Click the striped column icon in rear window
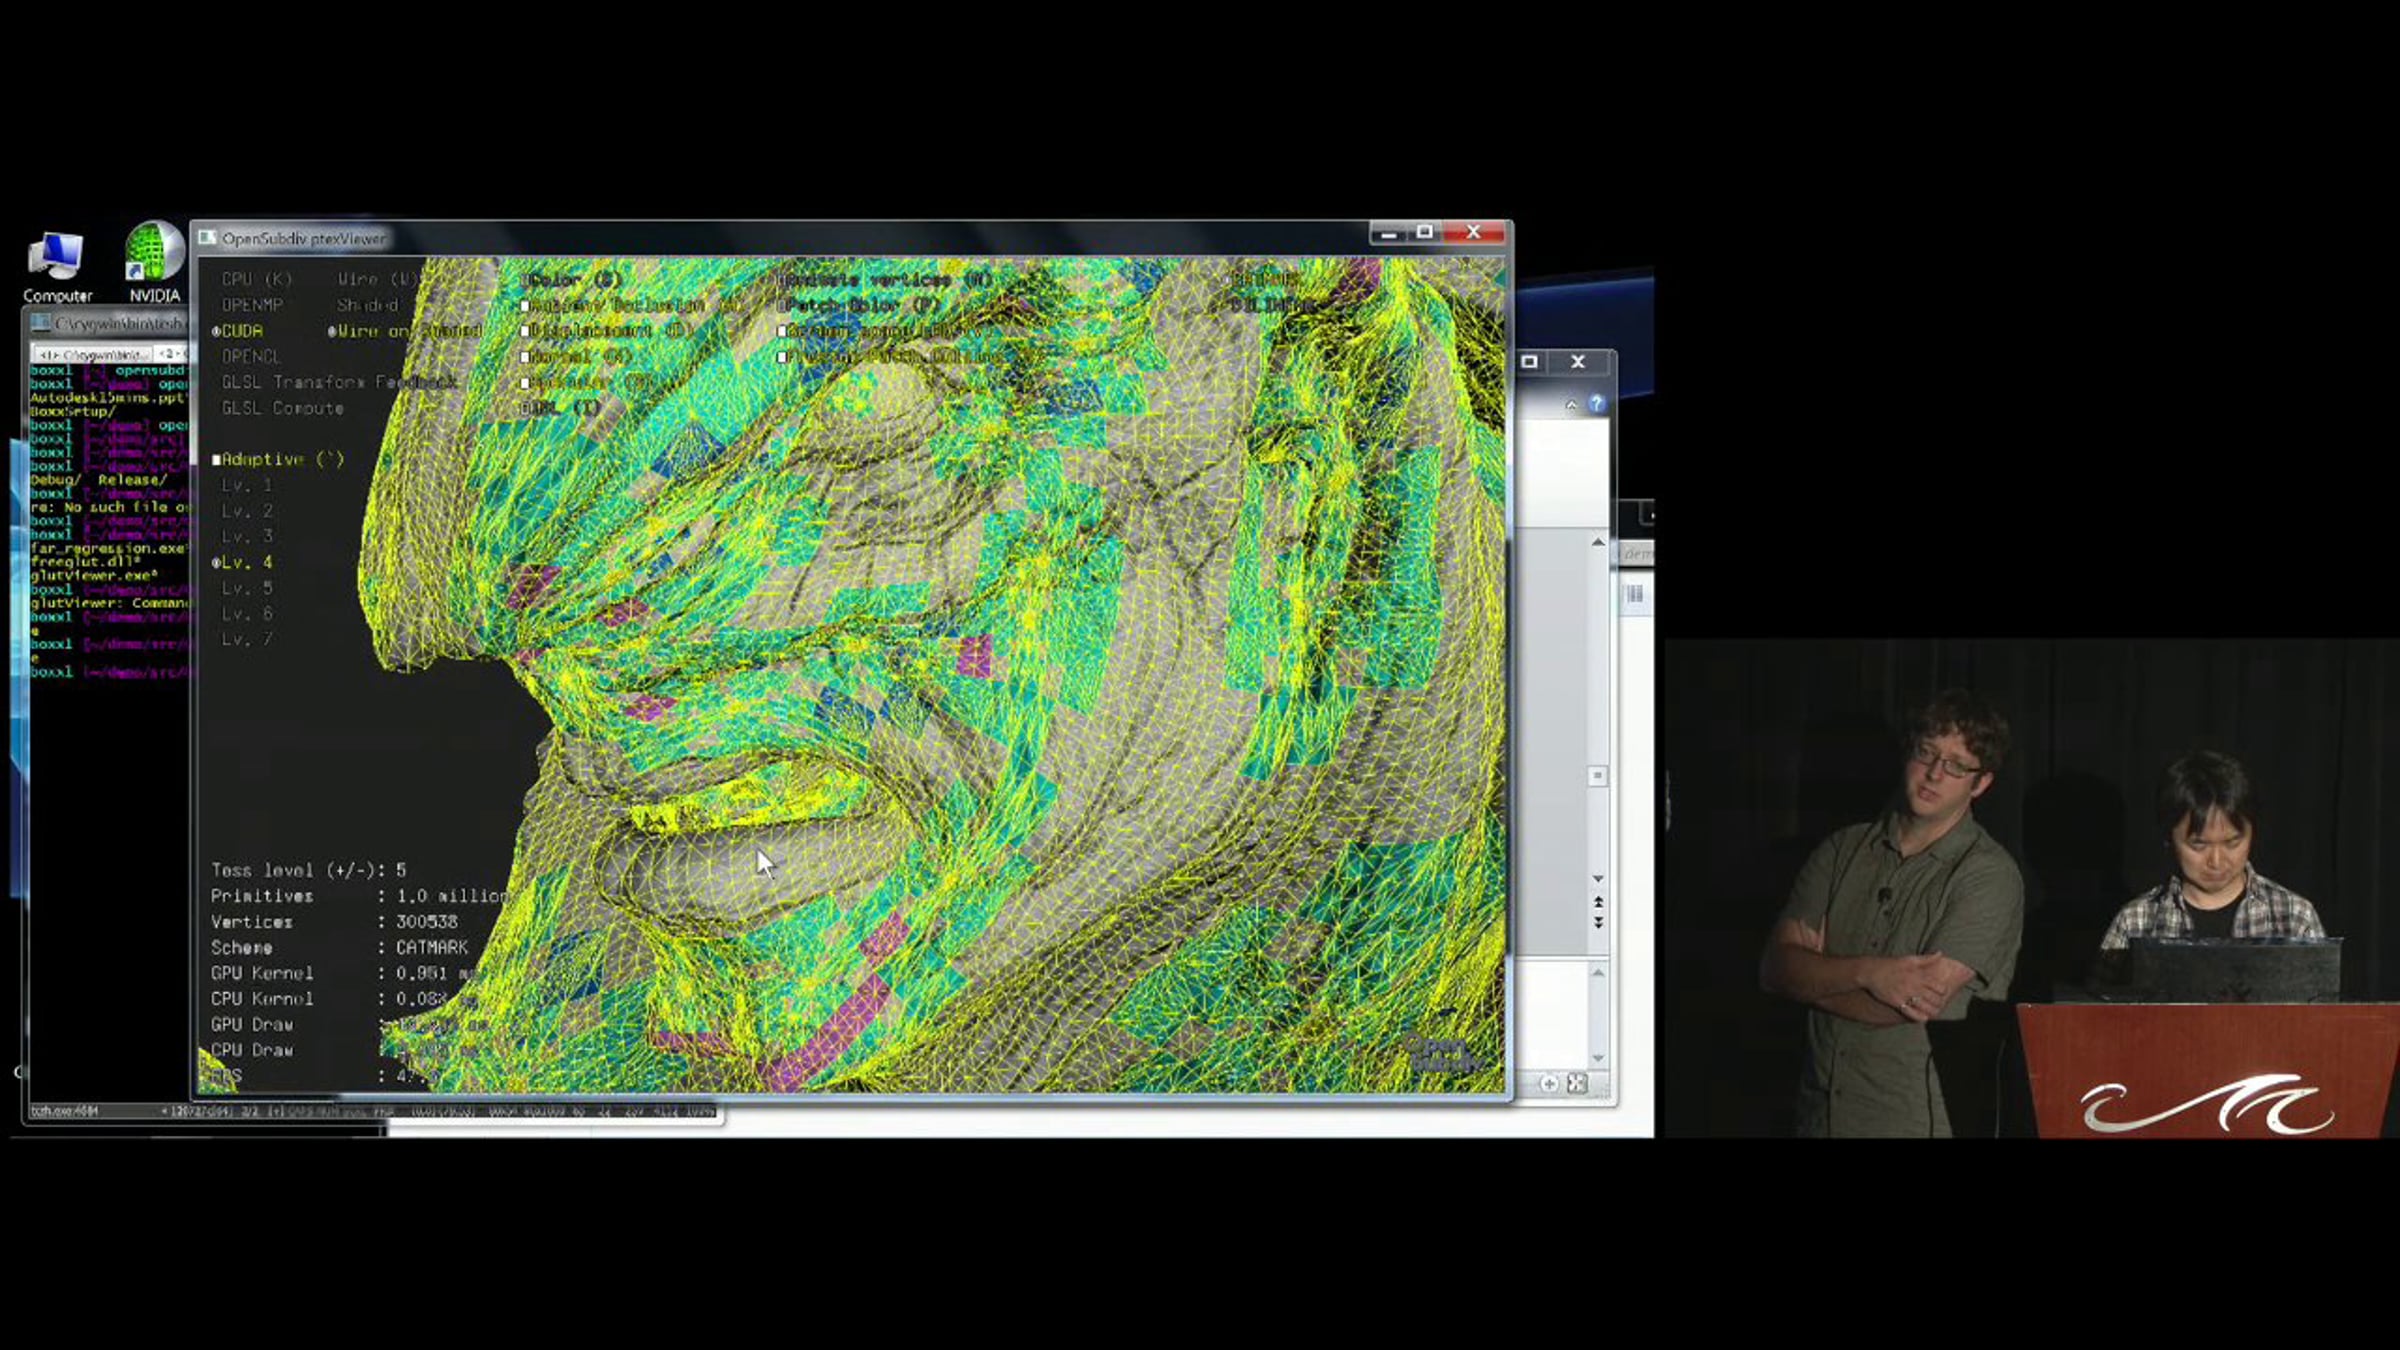This screenshot has height=1350, width=2400. pos(1635,595)
